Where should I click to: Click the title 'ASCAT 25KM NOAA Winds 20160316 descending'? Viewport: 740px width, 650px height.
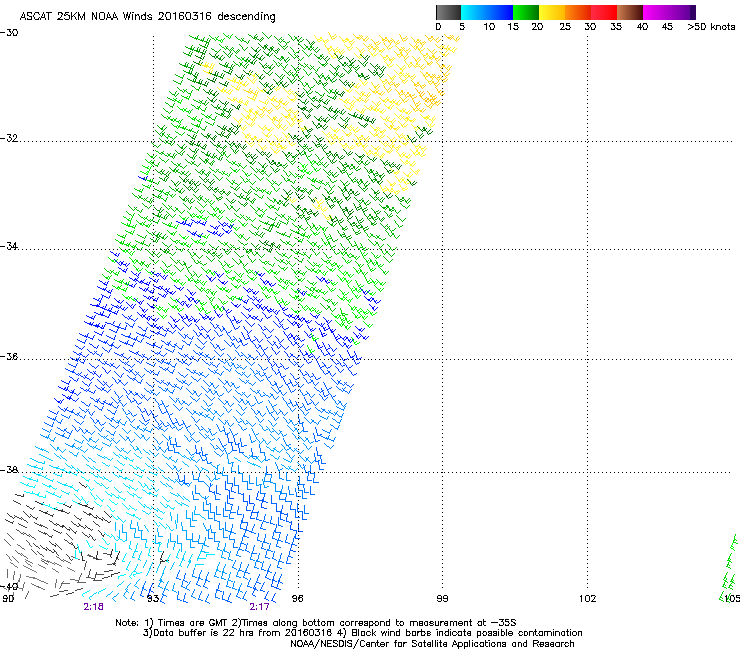[x=147, y=17]
